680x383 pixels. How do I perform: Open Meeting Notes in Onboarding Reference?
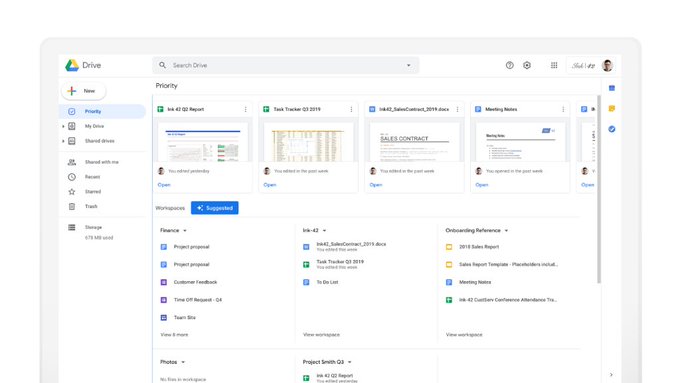click(x=475, y=282)
